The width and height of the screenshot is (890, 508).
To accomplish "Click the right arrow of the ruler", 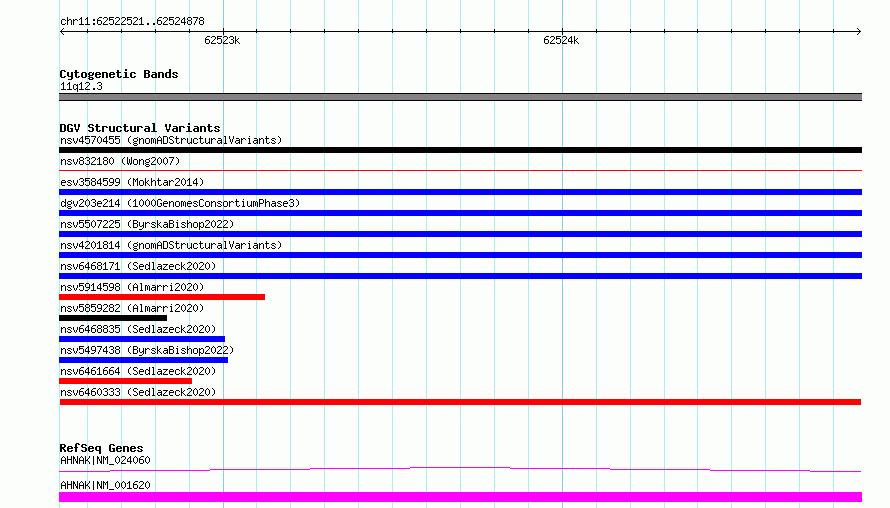I will pos(859,31).
